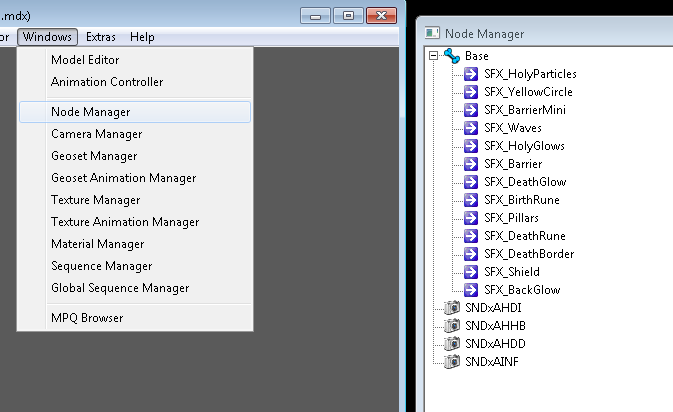
Task: Click the arrow icon next to SFX_BirthRune
Action: point(471,200)
